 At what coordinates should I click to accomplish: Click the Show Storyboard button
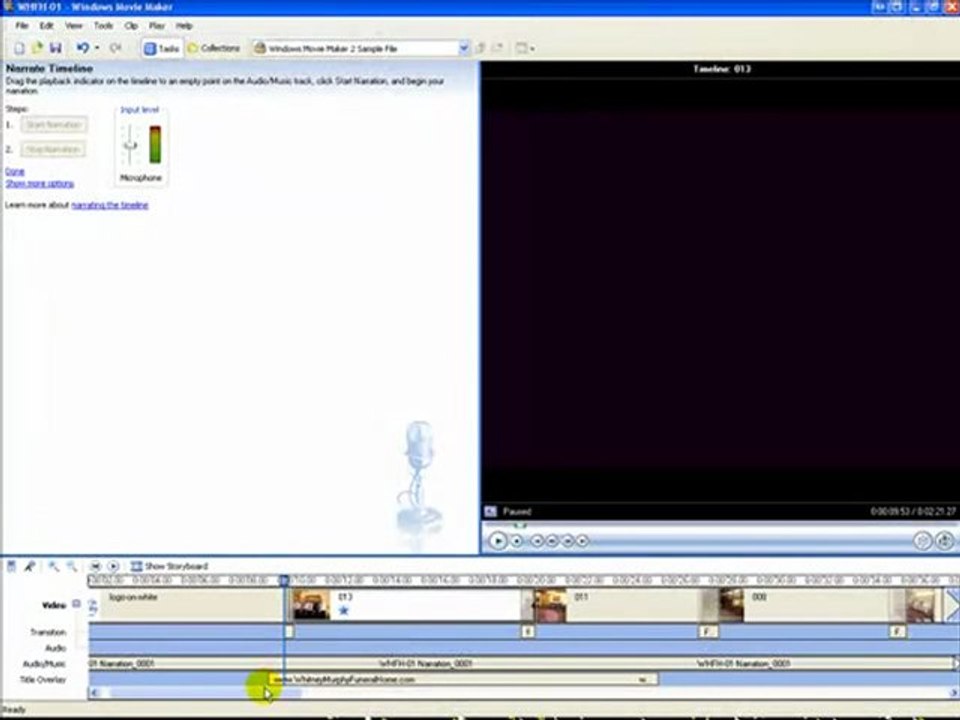click(x=170, y=566)
